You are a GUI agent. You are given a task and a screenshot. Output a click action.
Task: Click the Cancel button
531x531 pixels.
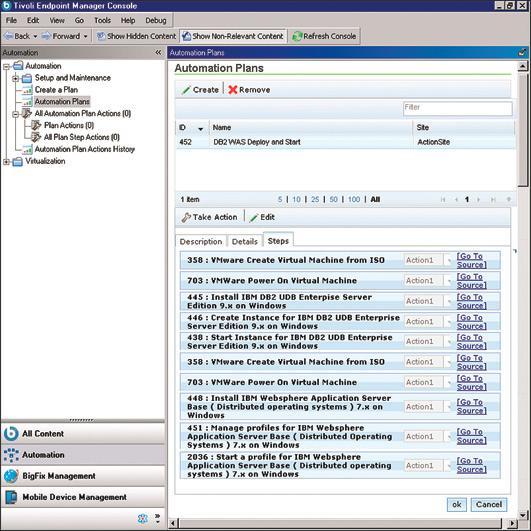[489, 505]
